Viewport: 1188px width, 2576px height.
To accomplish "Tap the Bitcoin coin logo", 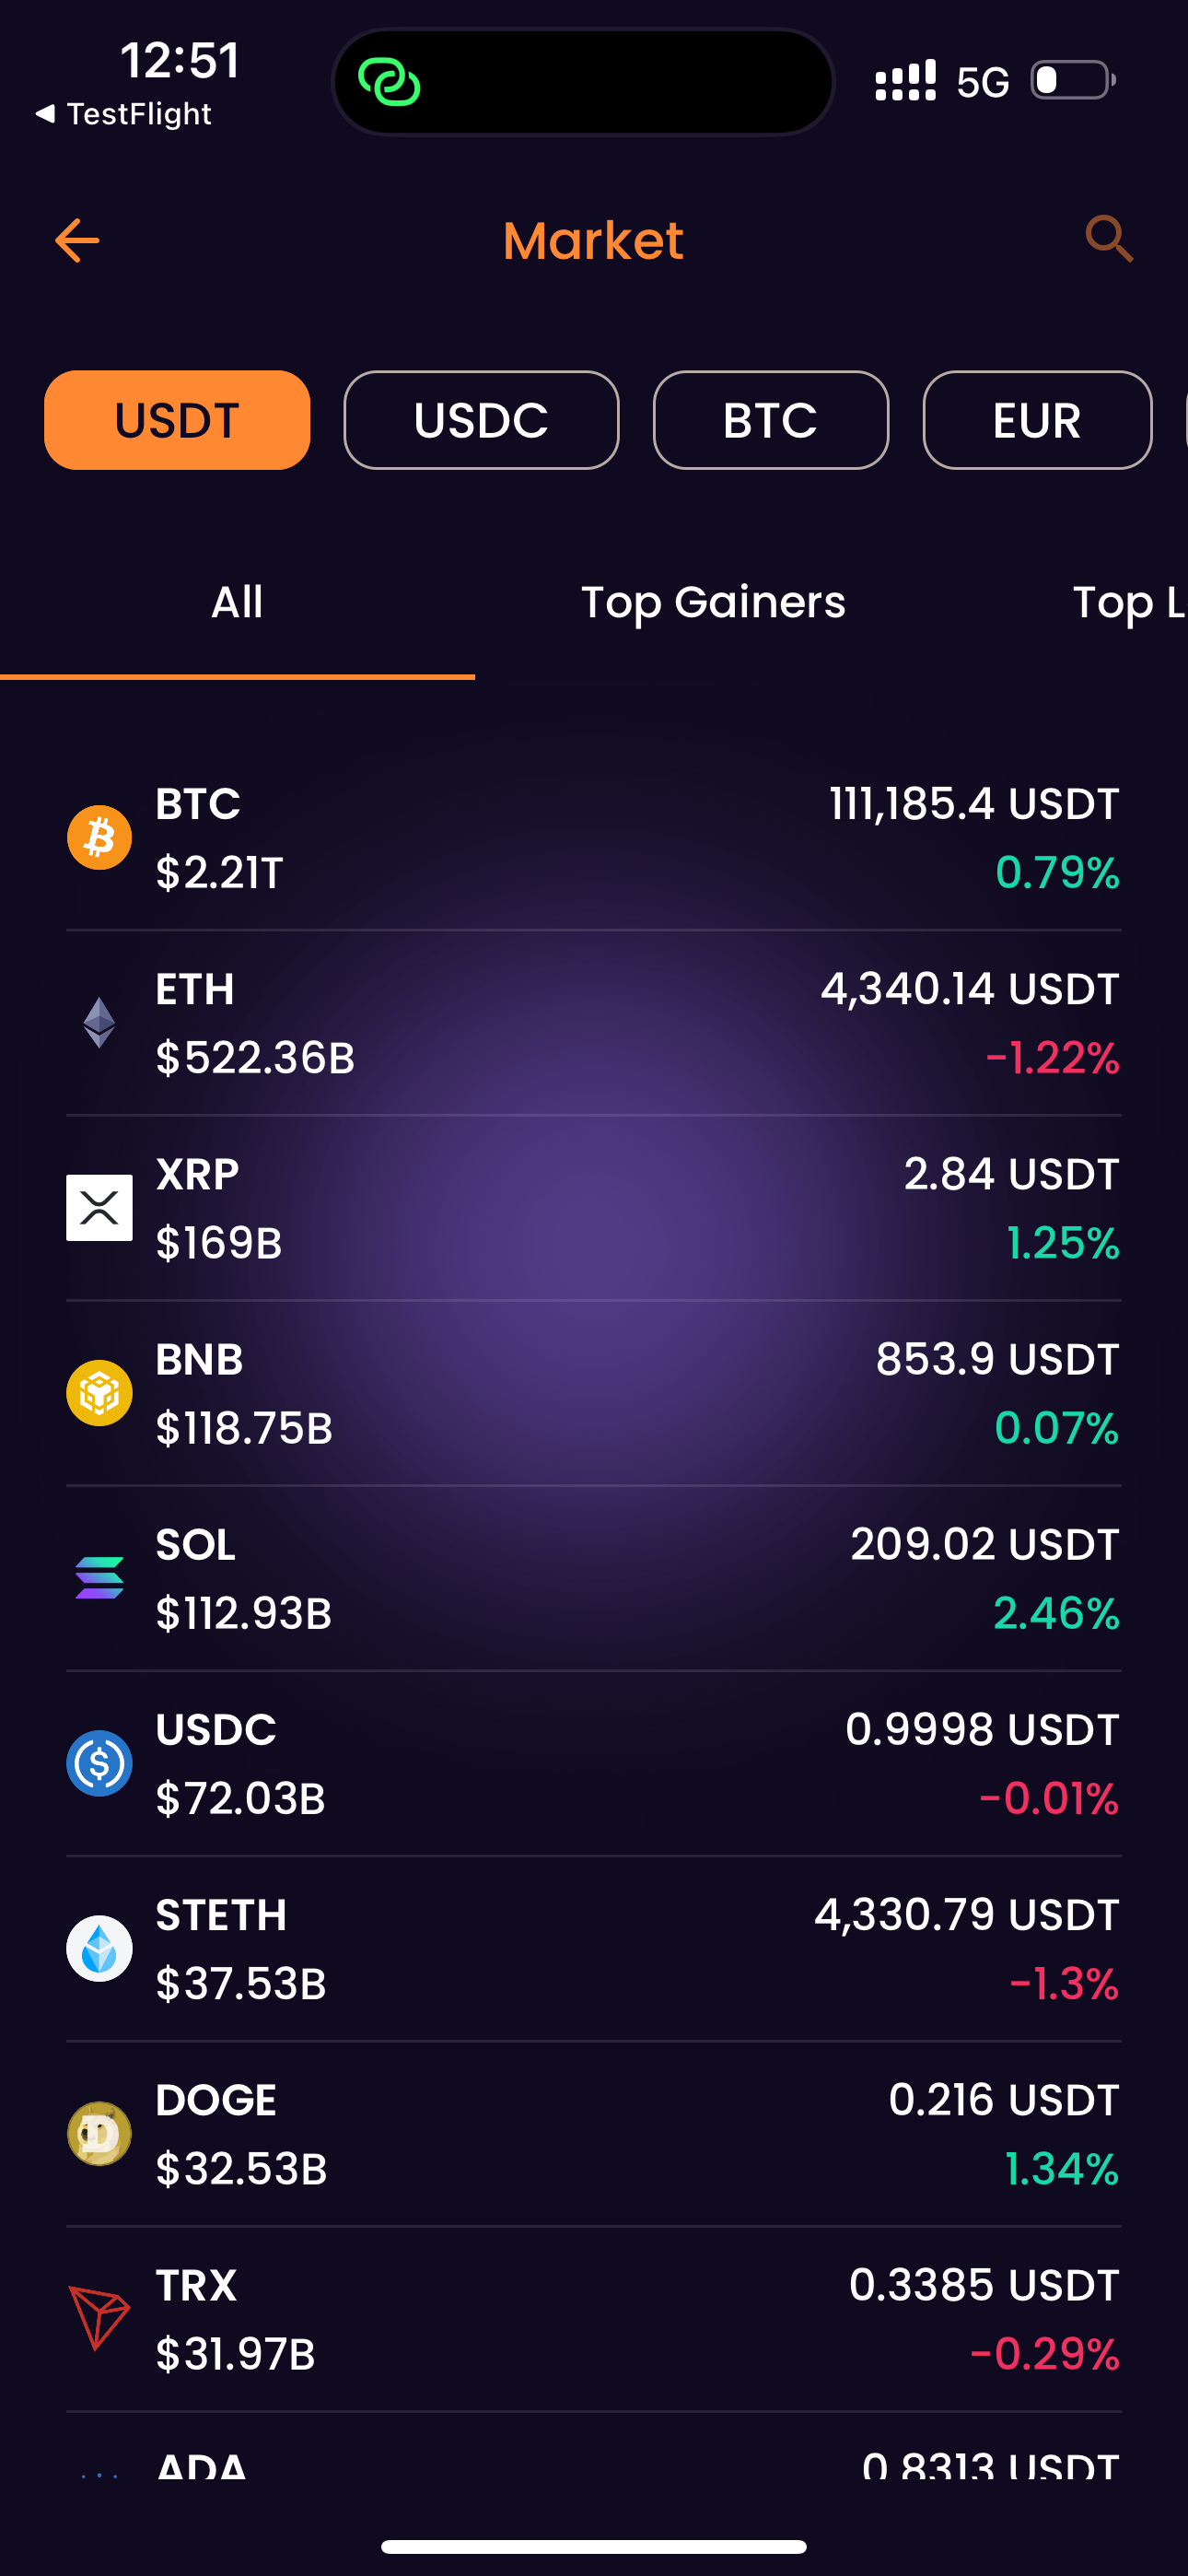I will point(99,838).
